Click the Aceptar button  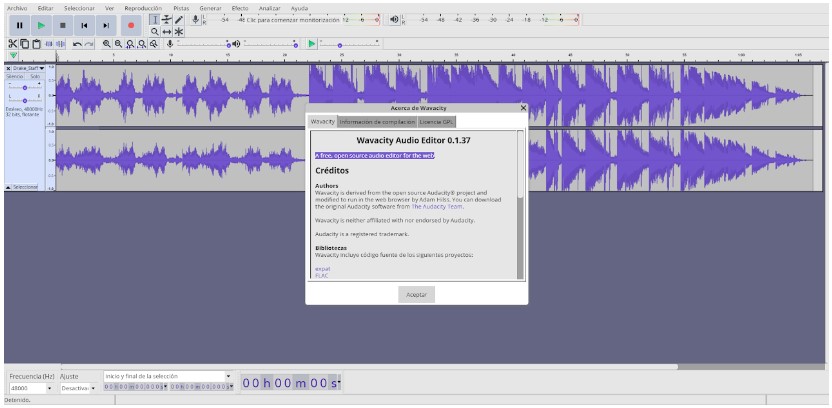(416, 294)
